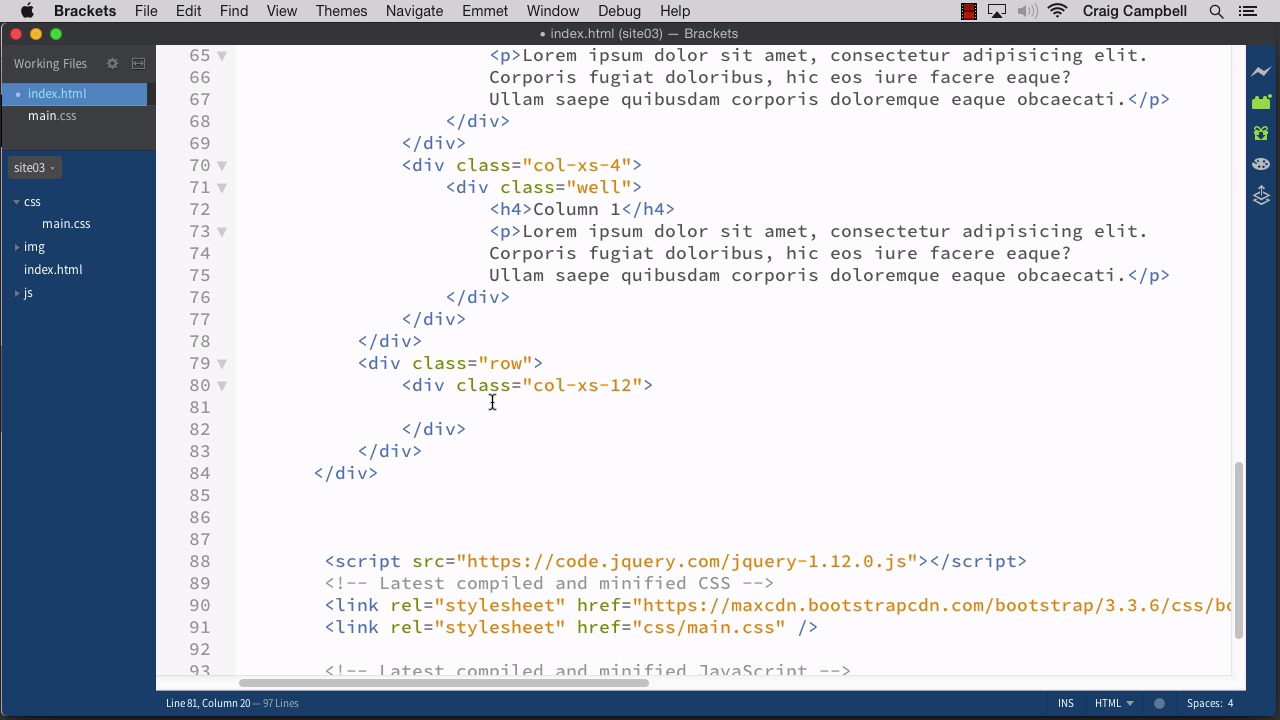Viewport: 1280px width, 720px height.
Task: Open the Emmet menu
Action: click(484, 11)
